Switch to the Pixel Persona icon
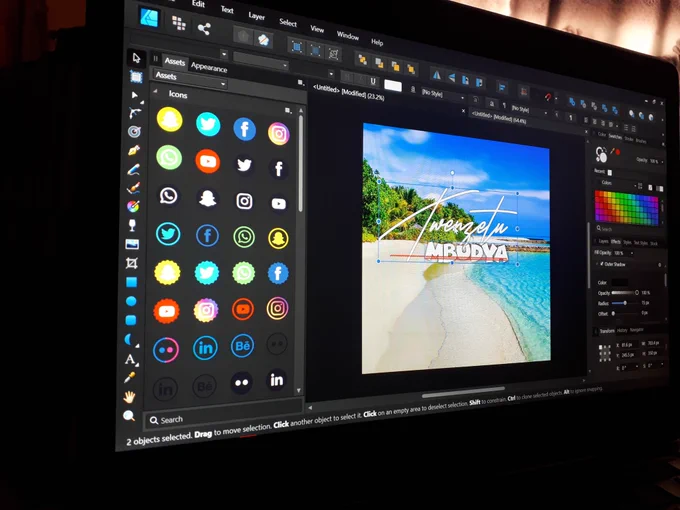The height and width of the screenshot is (510, 680). [179, 23]
